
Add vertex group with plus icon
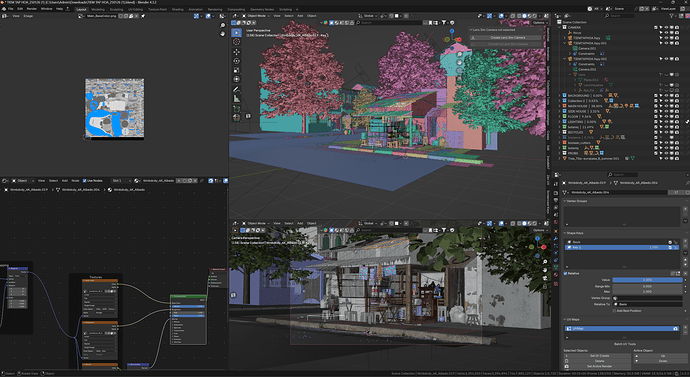(x=685, y=208)
